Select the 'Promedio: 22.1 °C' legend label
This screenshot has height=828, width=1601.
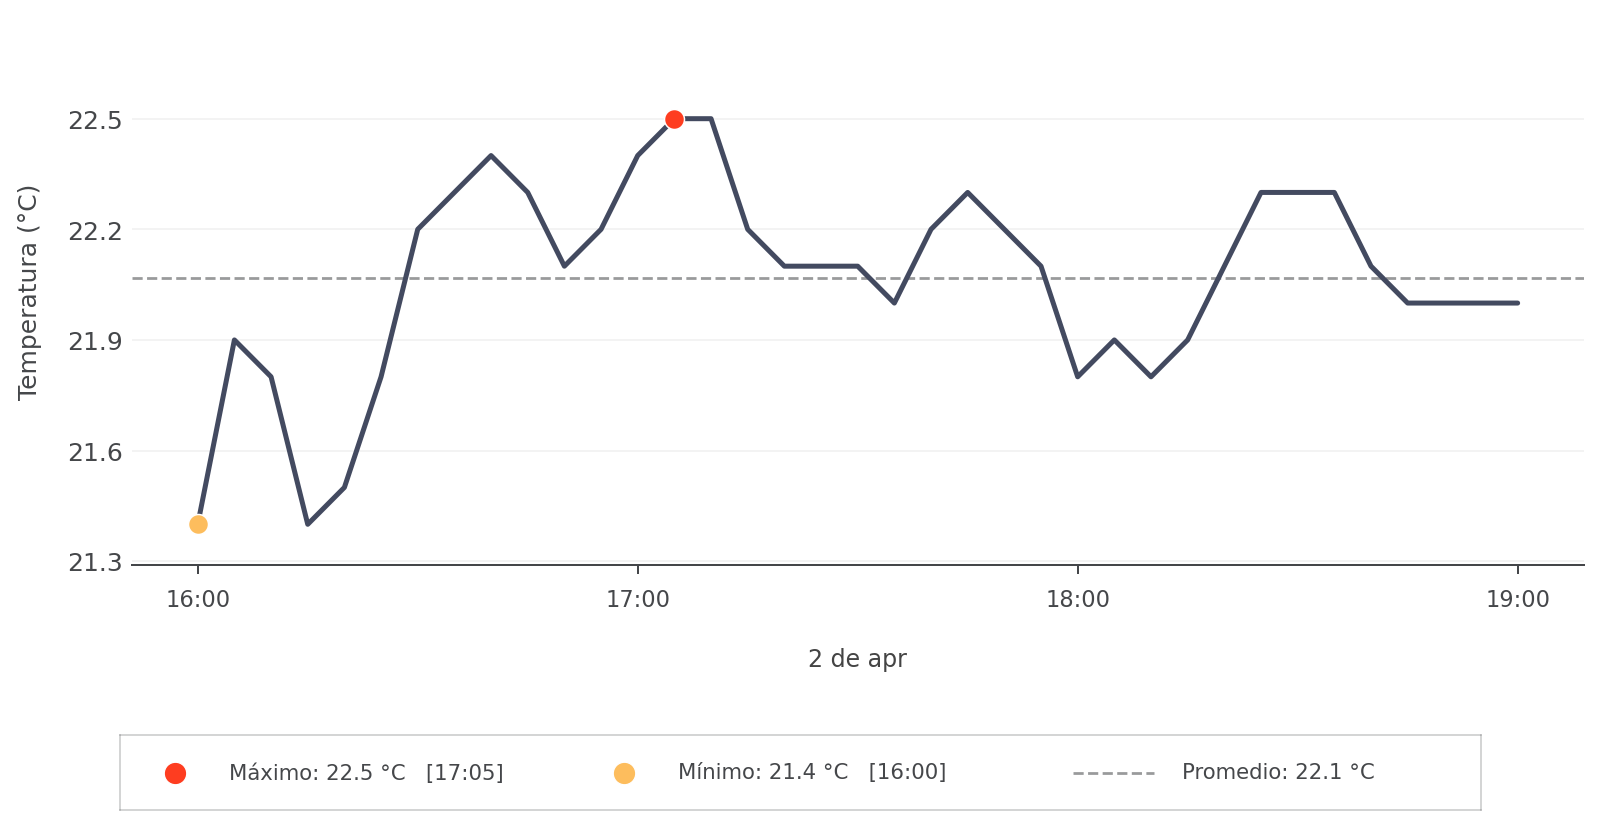click(1277, 772)
